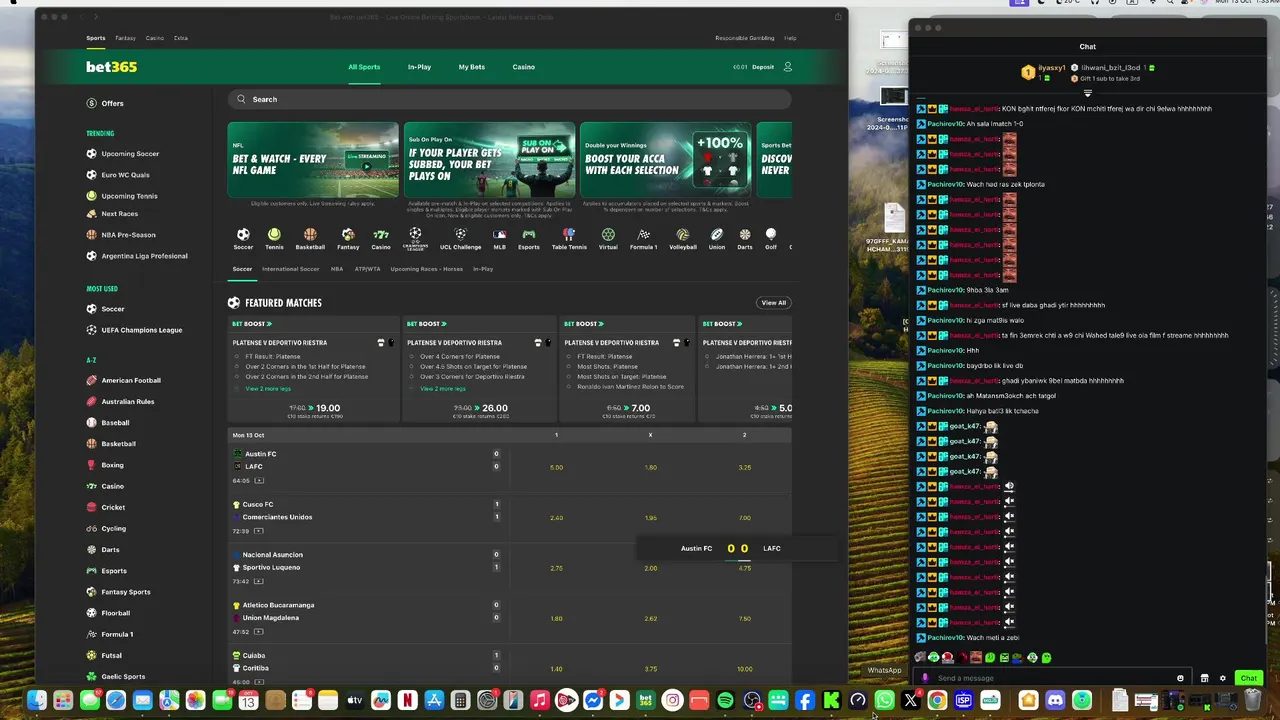The height and width of the screenshot is (720, 1280).
Task: Open American Football in A-Z list
Action: click(x=130, y=380)
